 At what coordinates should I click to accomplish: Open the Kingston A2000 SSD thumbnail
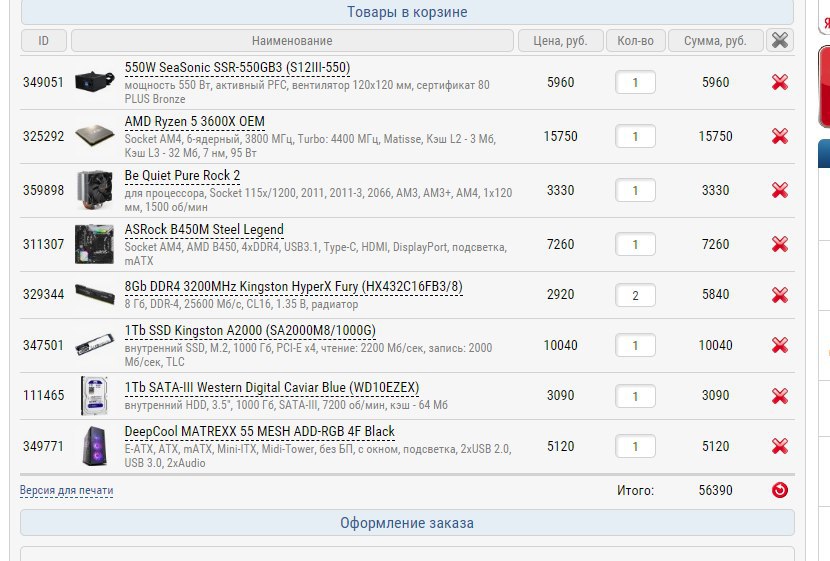point(95,345)
